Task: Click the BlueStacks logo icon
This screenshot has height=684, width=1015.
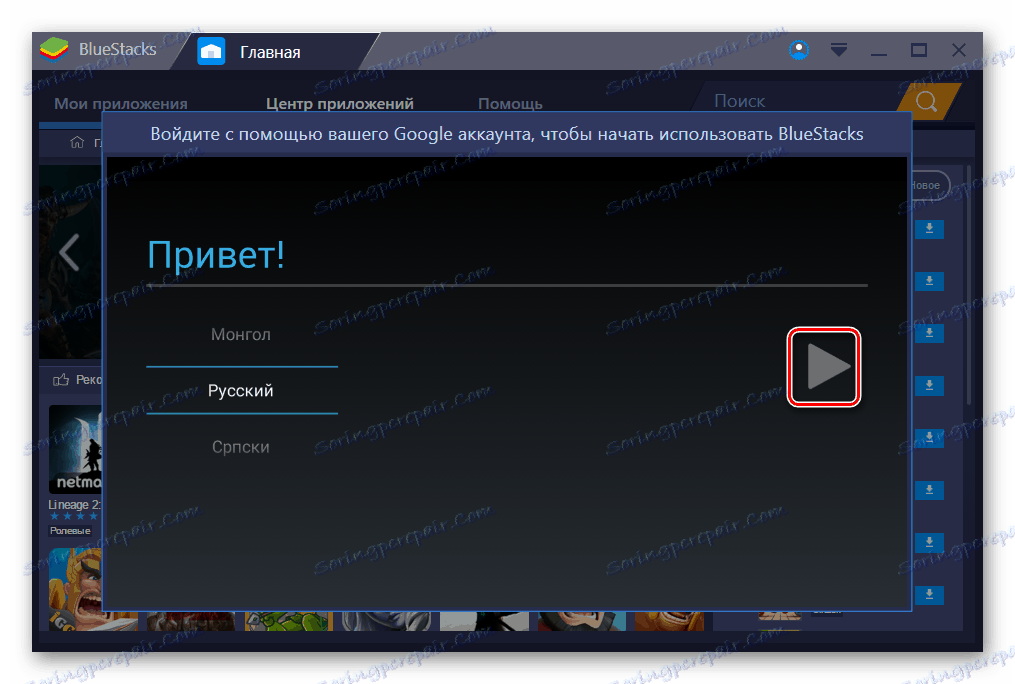Action: click(54, 50)
